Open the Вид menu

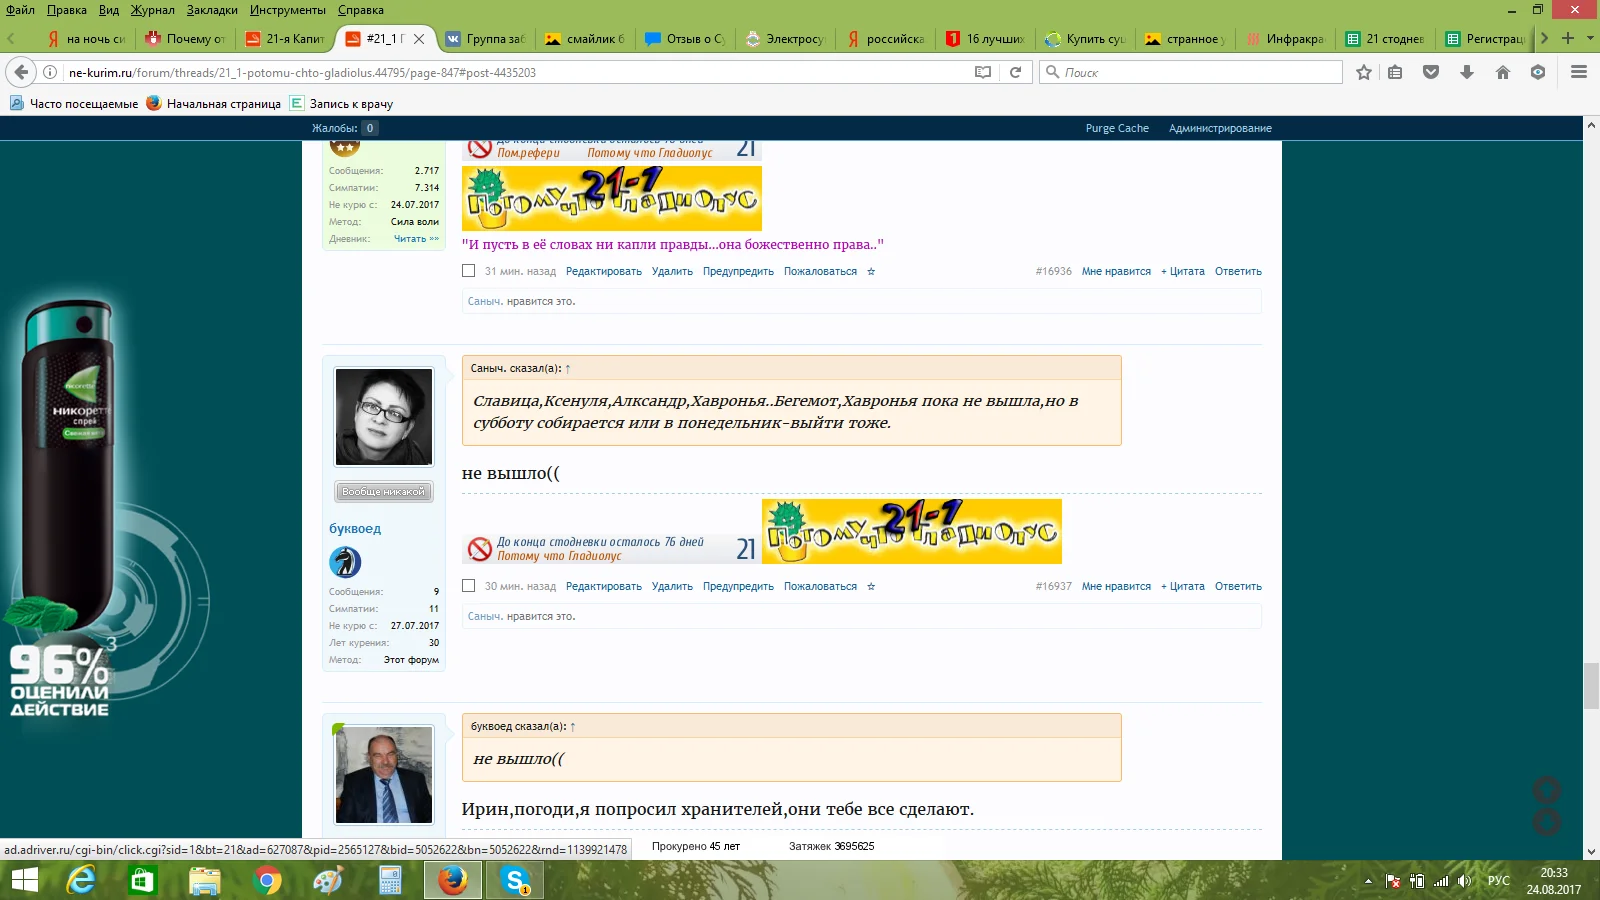(x=109, y=10)
